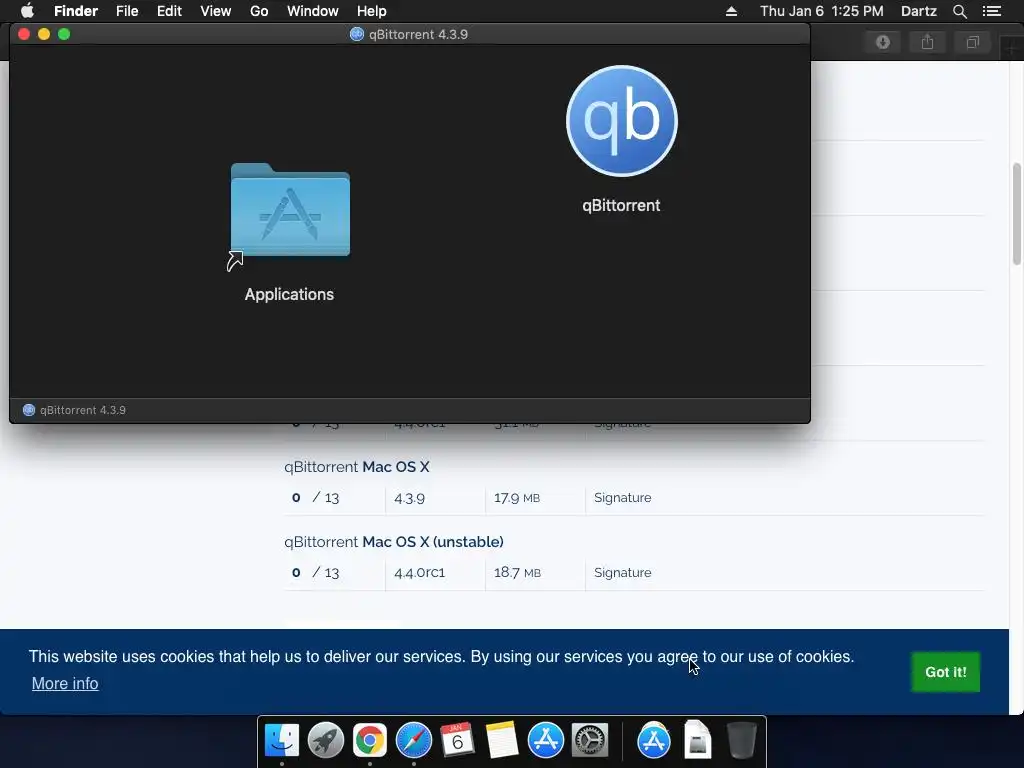The image size is (1024, 768).
Task: Open the Trash from the Dock
Action: [741, 741]
